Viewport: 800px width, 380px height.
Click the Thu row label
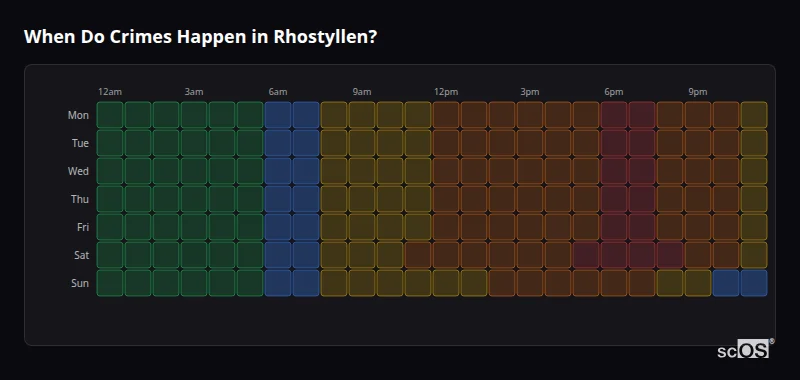point(80,199)
